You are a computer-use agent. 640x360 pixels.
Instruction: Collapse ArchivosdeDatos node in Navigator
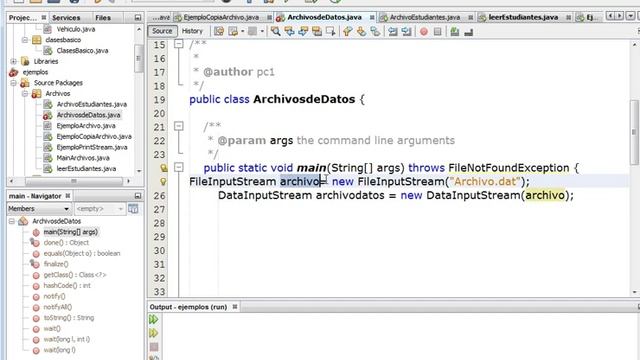coord(12,221)
